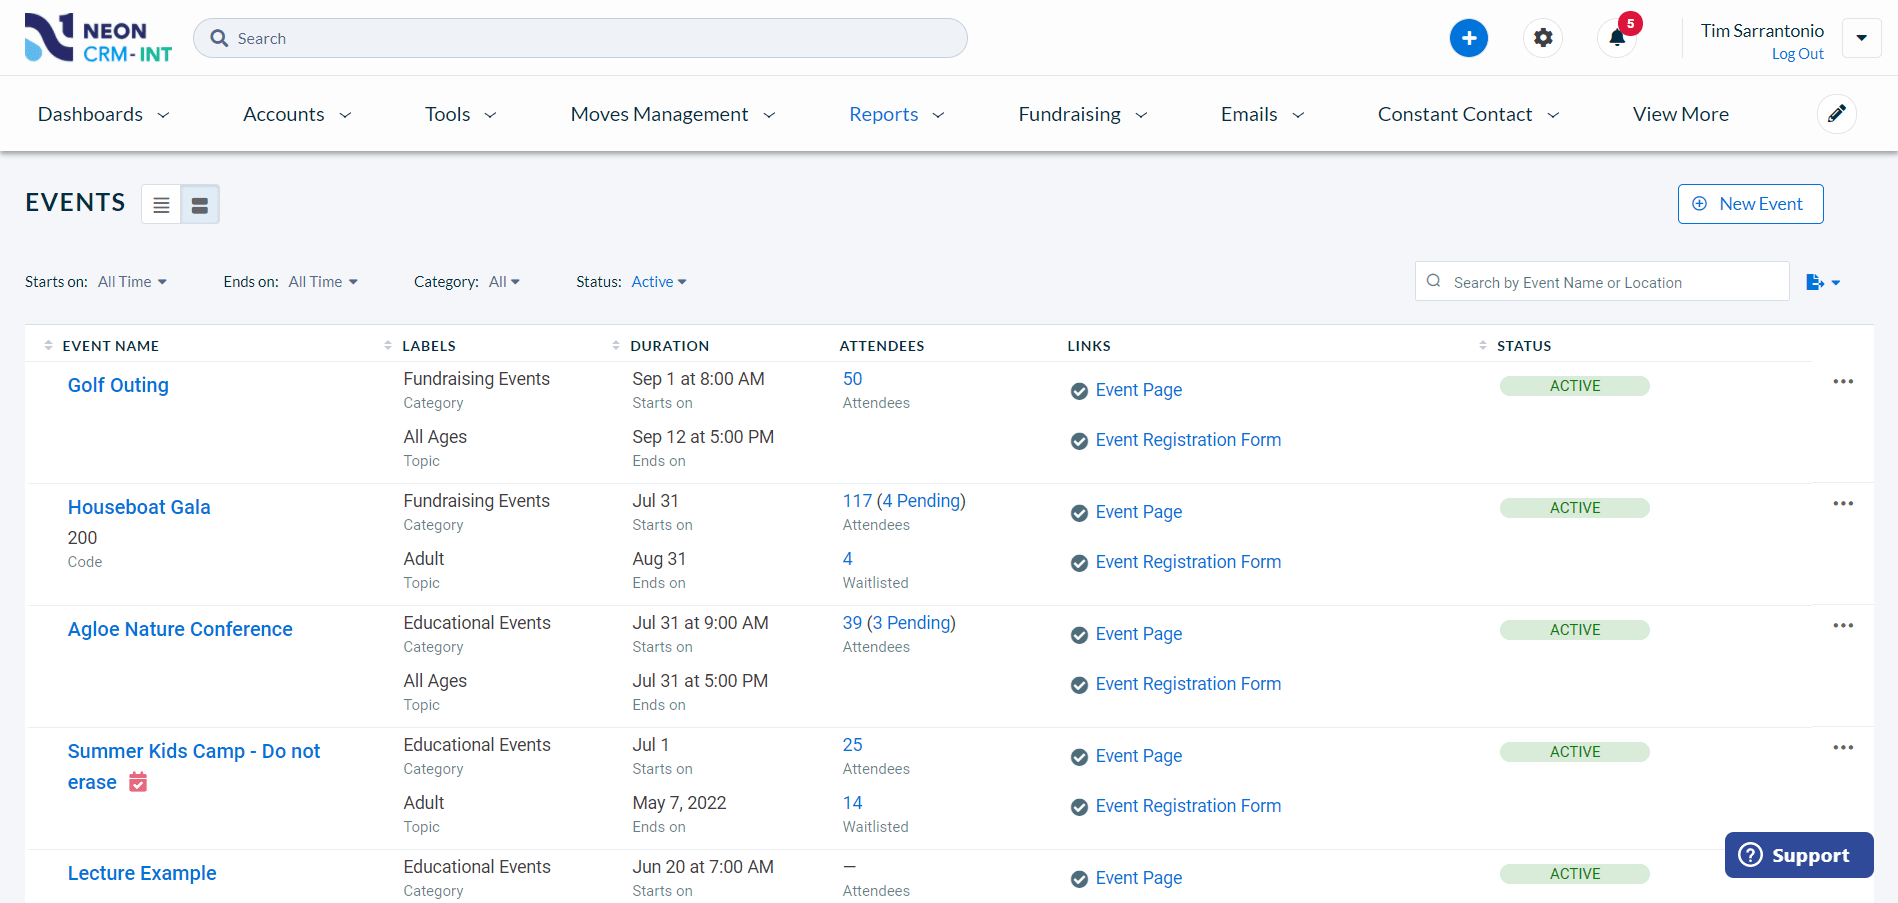Sort events by the Duration column
The height and width of the screenshot is (903, 1898).
616,344
